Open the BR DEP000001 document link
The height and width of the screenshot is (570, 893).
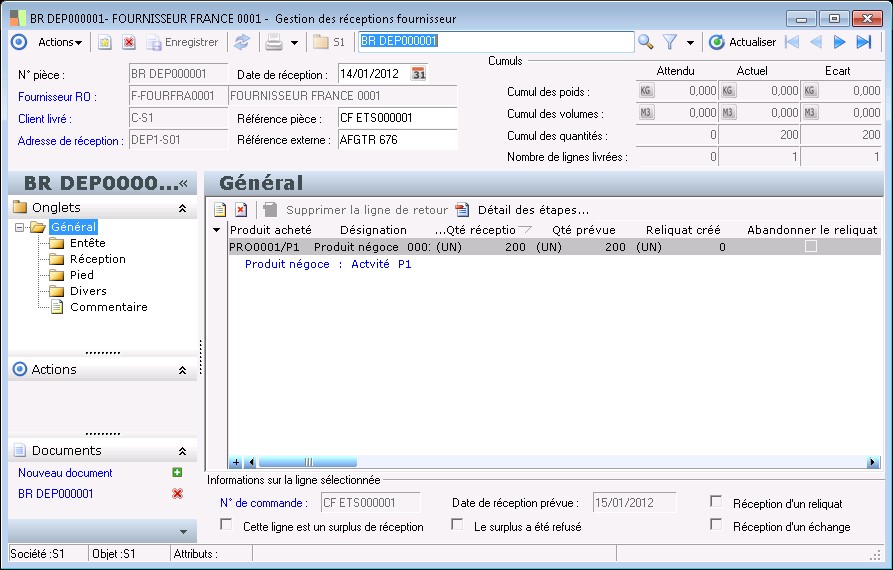point(55,494)
